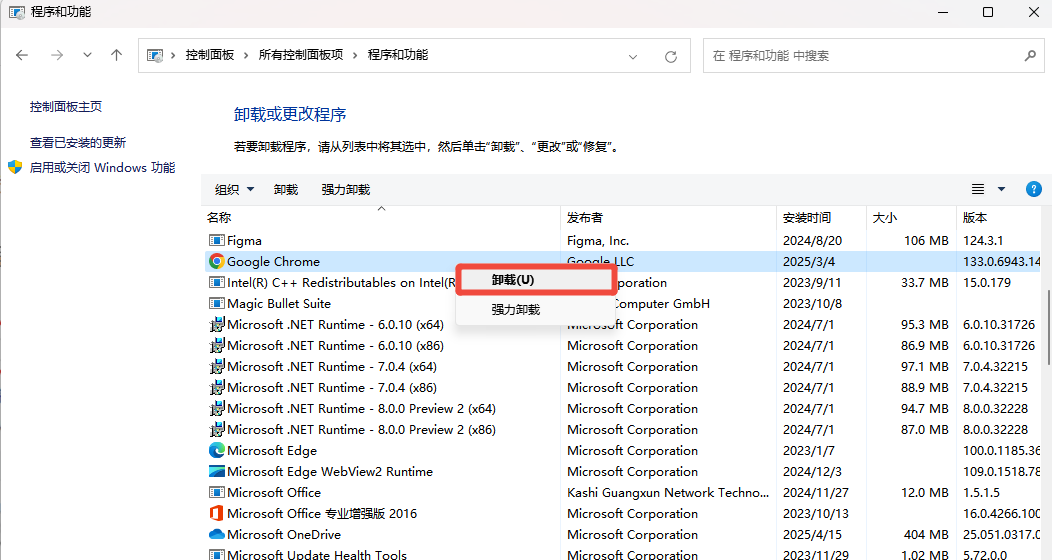Viewport: 1052px width, 560px height.
Task: Click Kashi Guangxun Network Techno... publisher cell
Action: point(668,492)
